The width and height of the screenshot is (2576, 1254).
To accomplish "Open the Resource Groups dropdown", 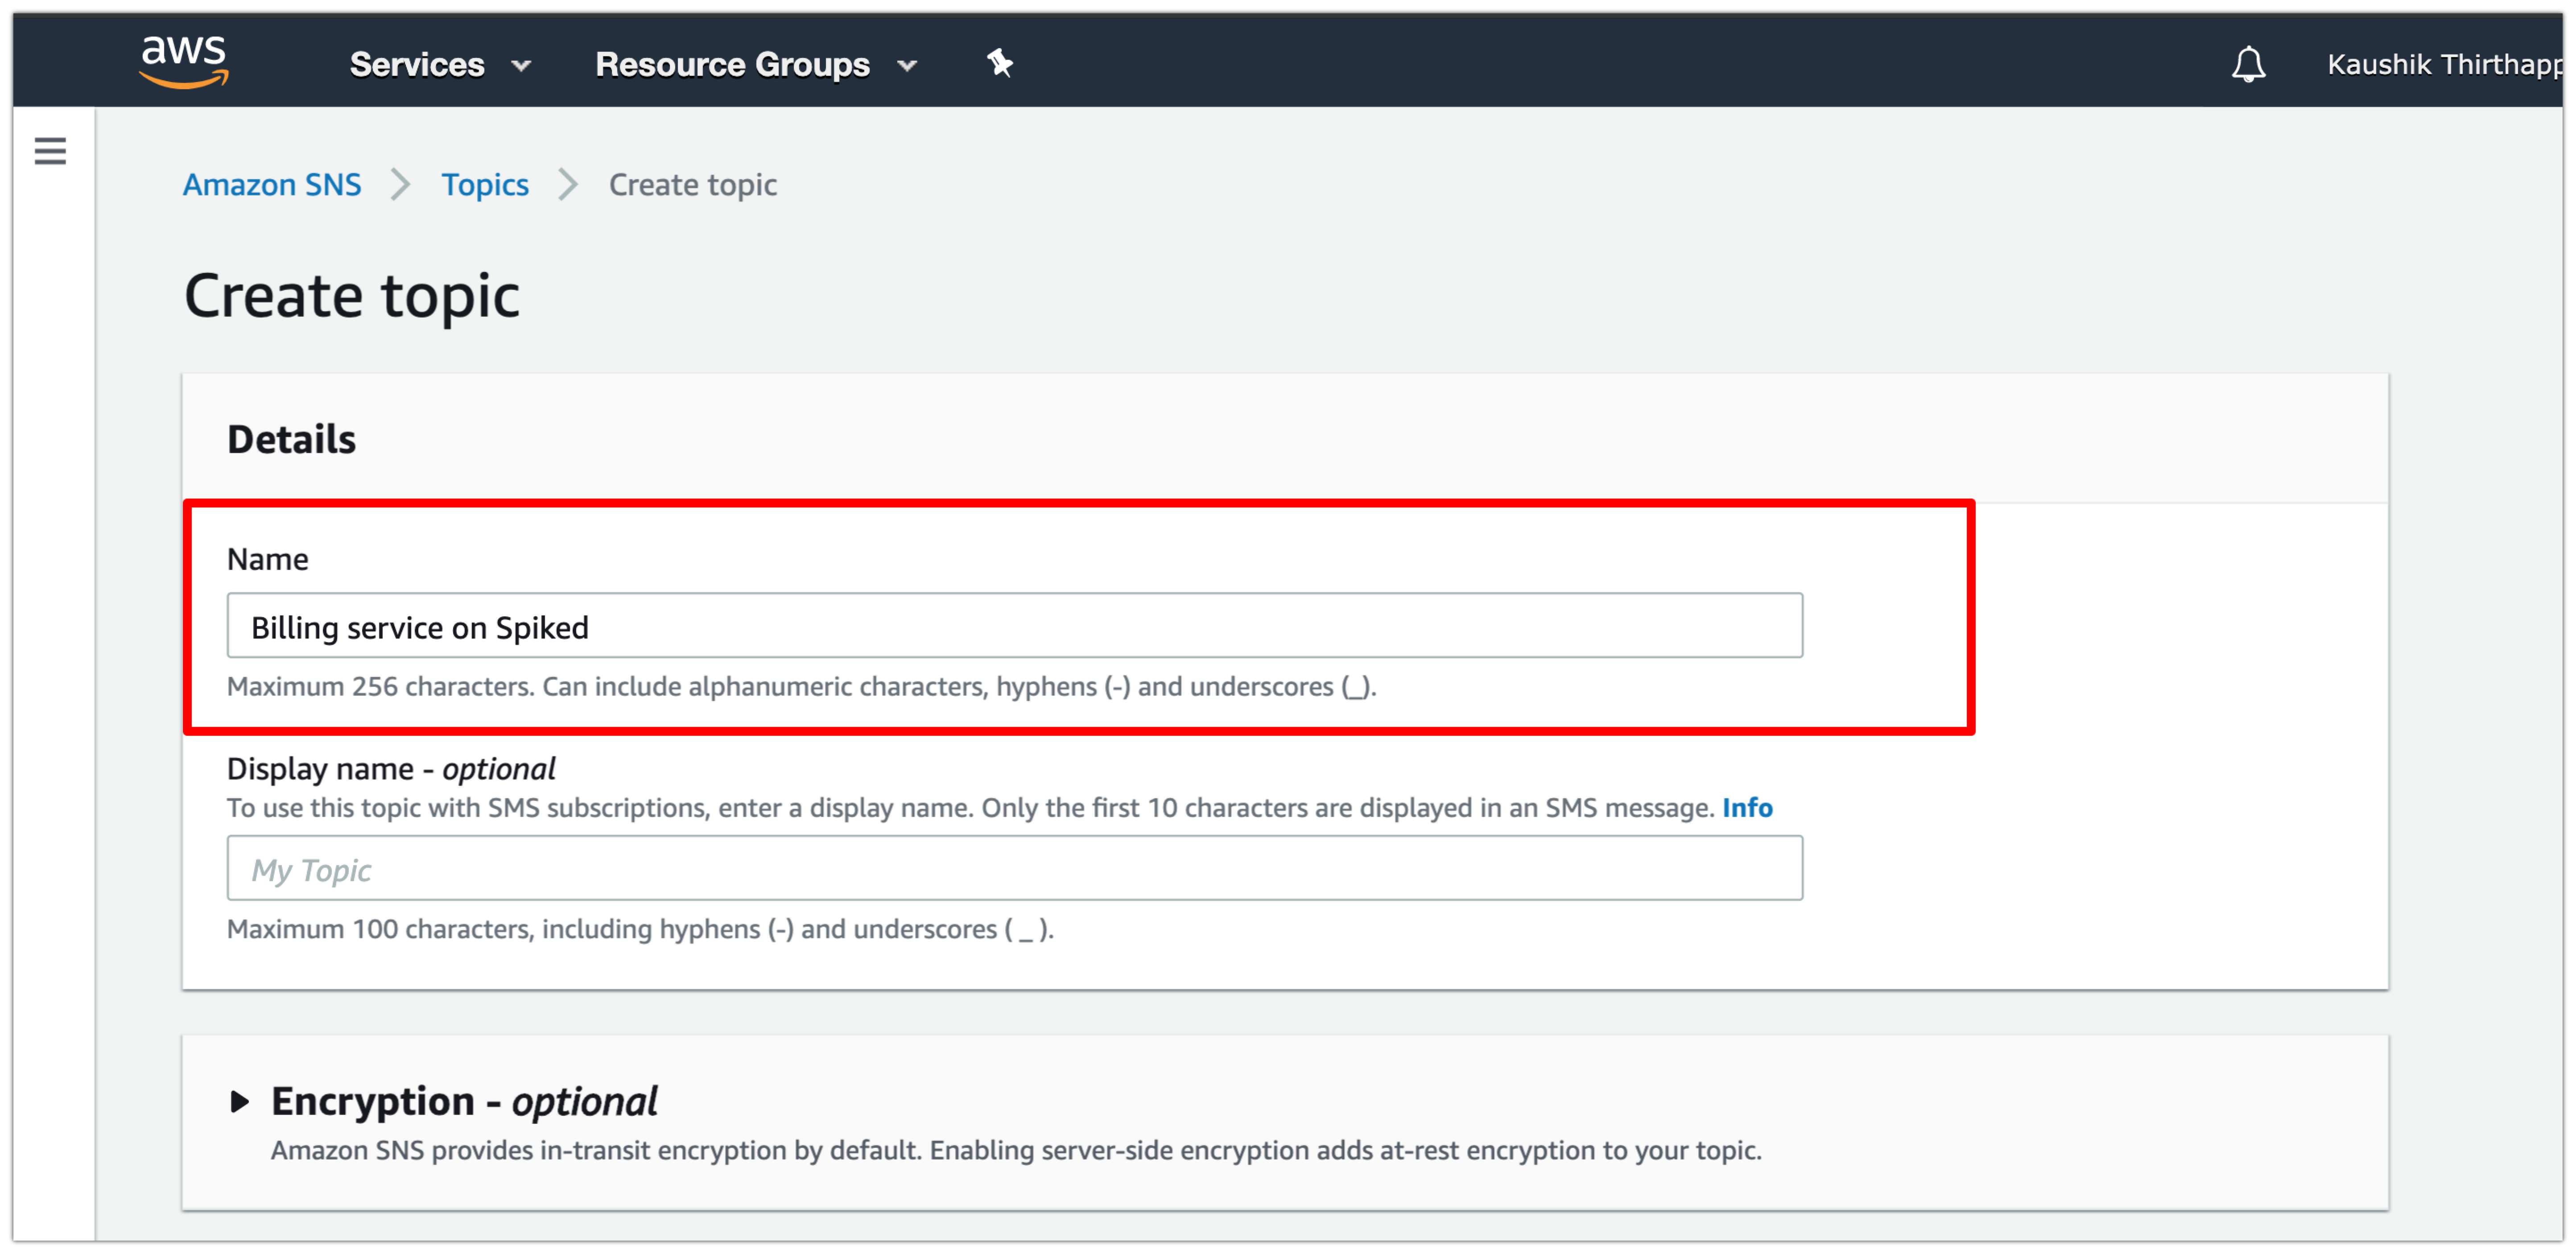I will tap(756, 65).
